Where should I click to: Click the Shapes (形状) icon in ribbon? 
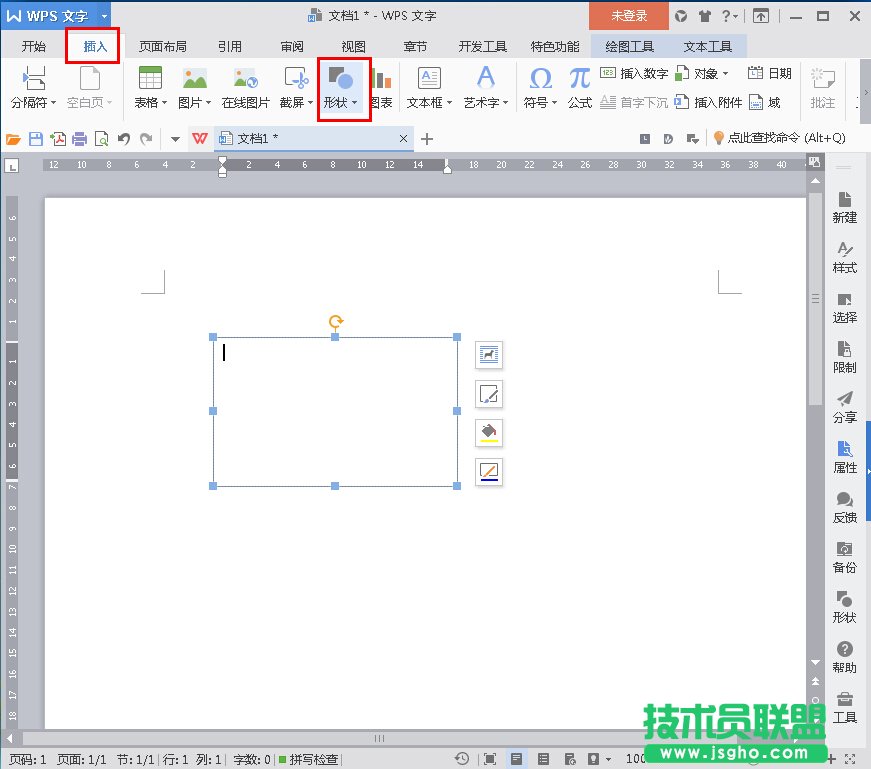click(x=340, y=80)
